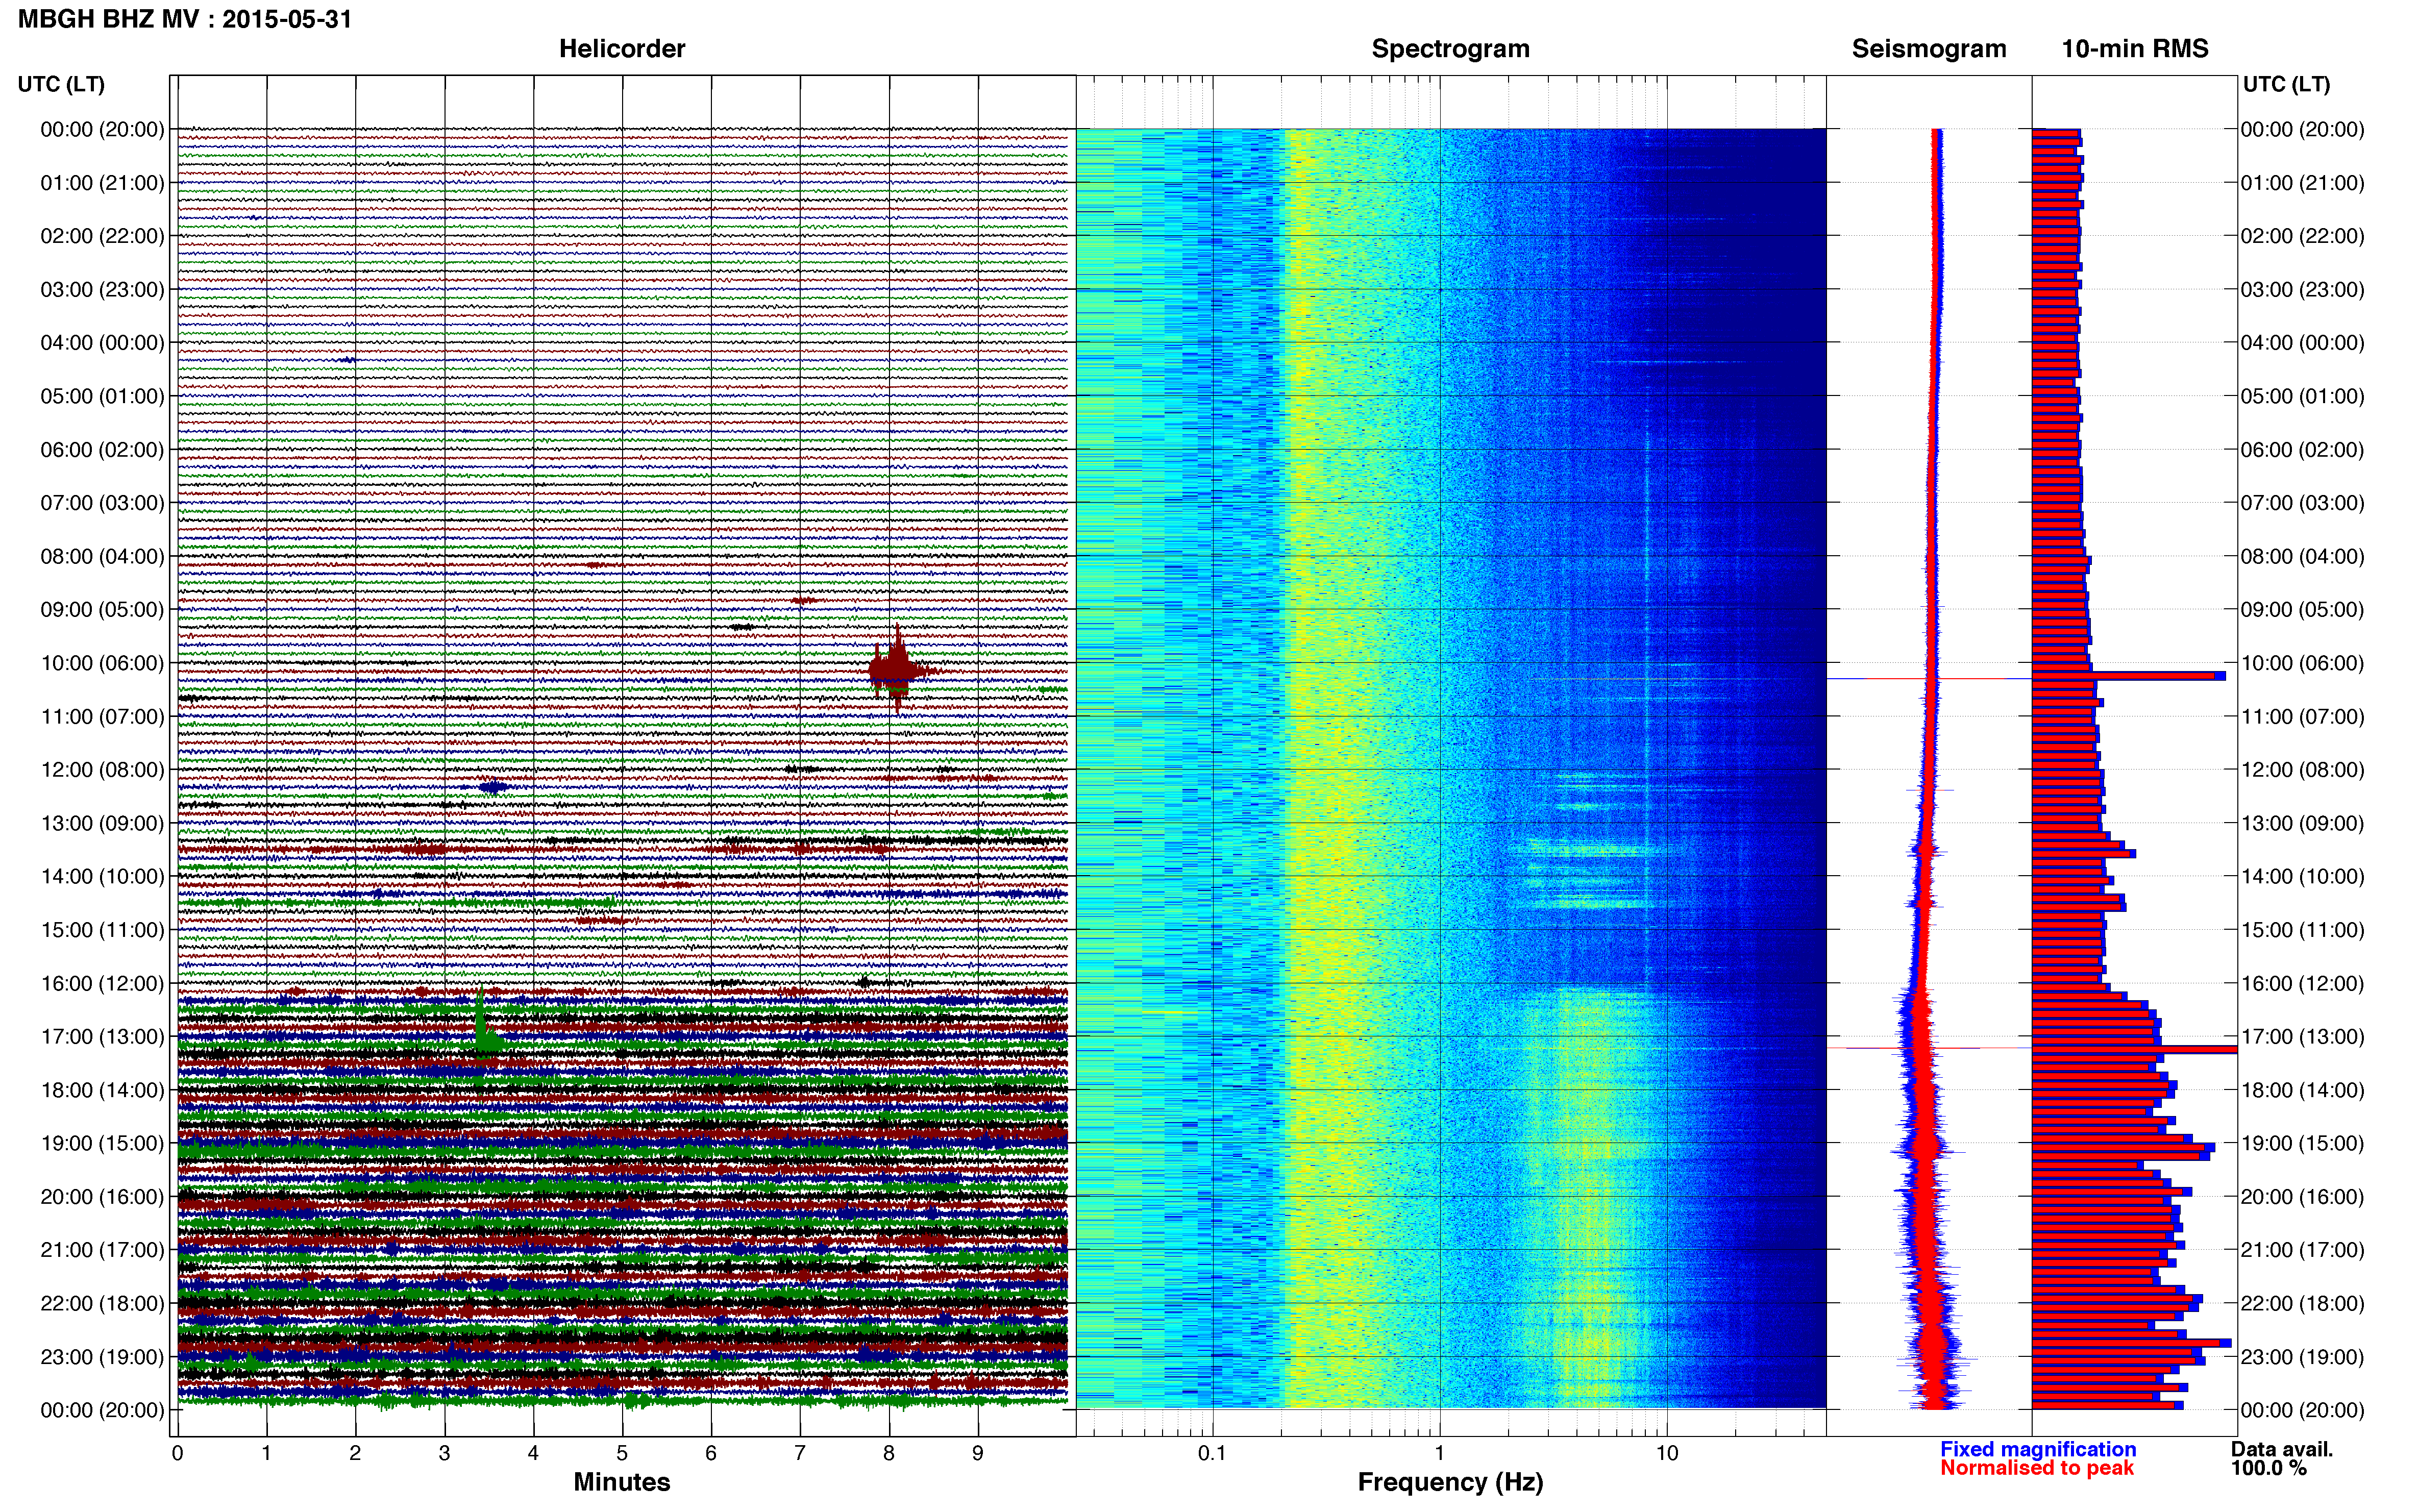2419x1512 pixels.
Task: Click the 'Data avail.' label
Action: [x=2282, y=1449]
